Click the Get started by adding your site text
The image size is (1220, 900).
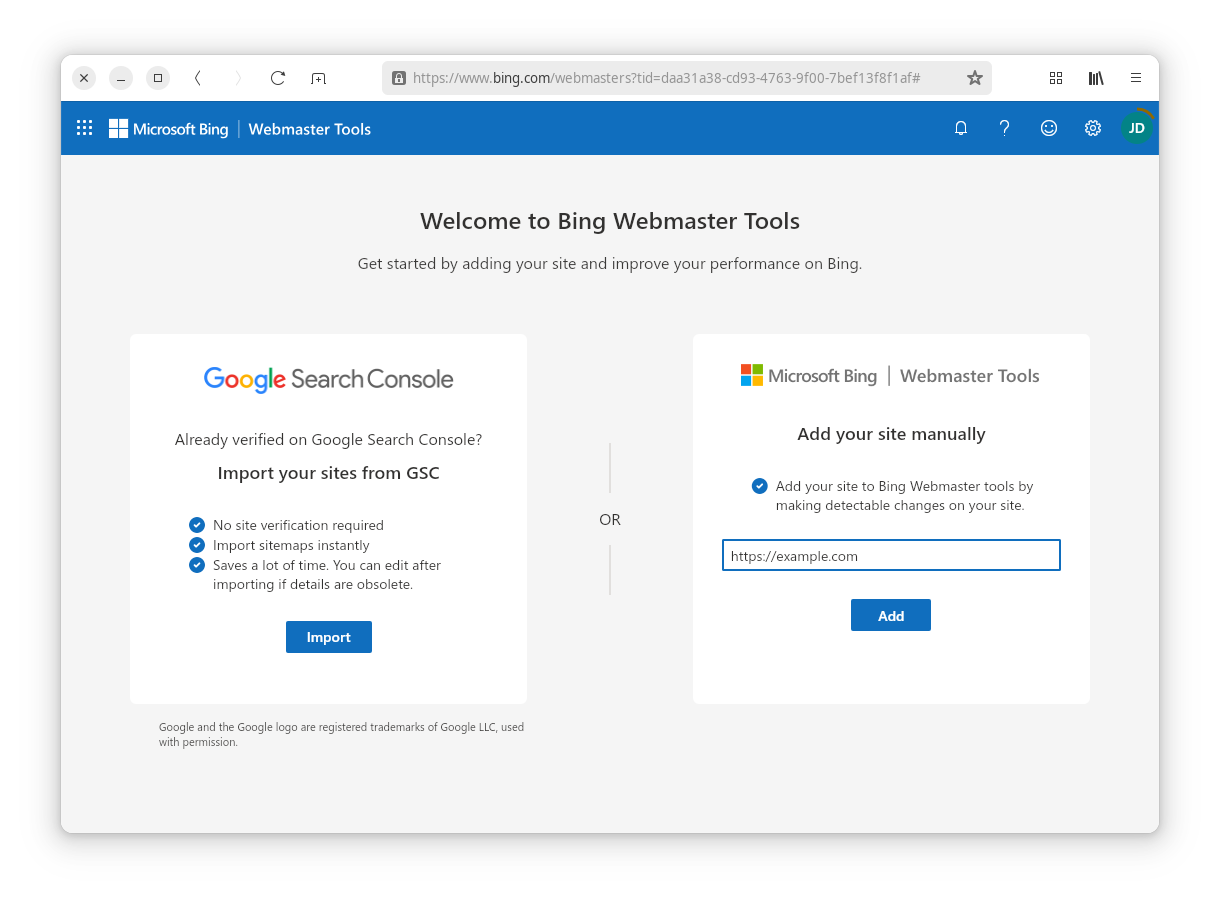610,264
